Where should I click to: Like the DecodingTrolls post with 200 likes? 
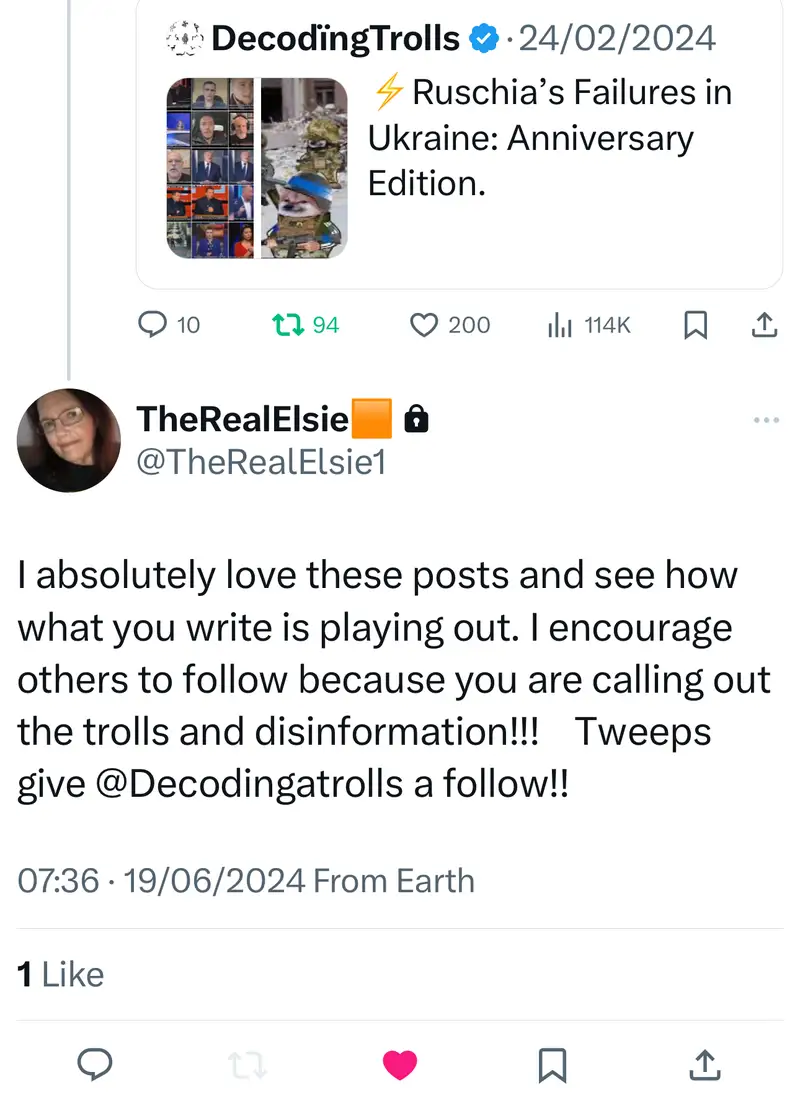426,325
